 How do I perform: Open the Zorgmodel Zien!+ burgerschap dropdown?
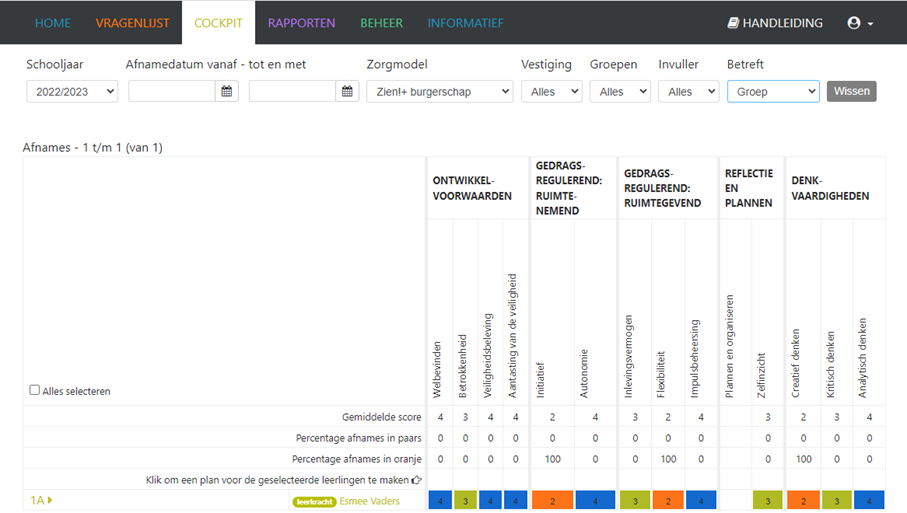[x=439, y=92]
